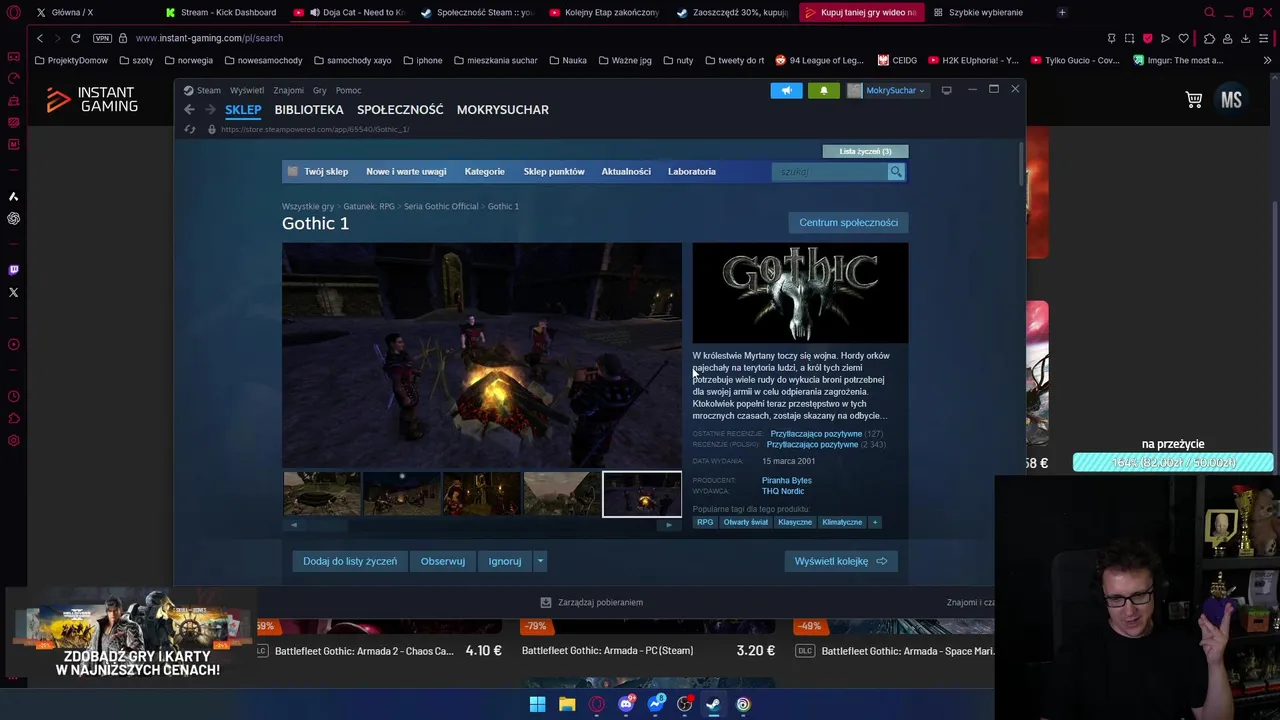Open the Znajomi menu
Screen dimensions: 1280x720
click(288, 90)
